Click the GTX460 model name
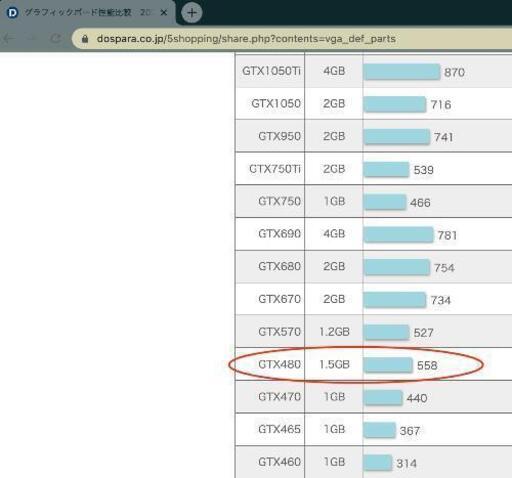The width and height of the screenshot is (512, 478). [279, 462]
